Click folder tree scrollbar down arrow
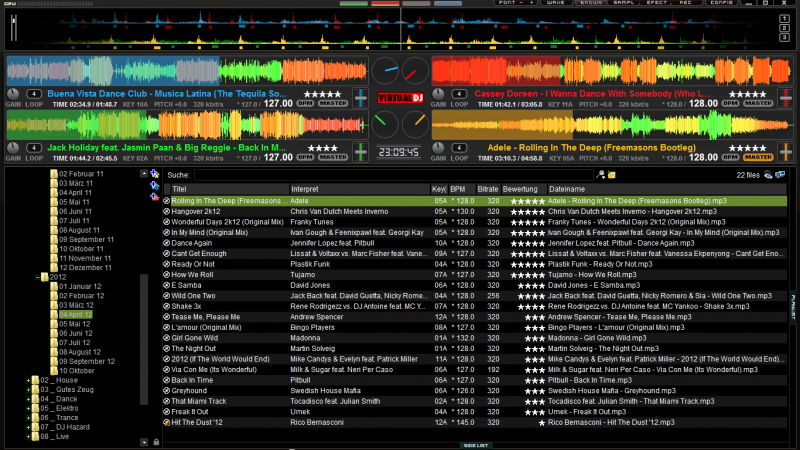 (x=144, y=442)
